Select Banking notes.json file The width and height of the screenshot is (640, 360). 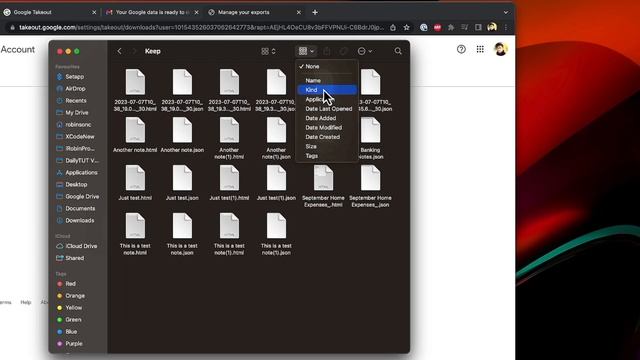pyautogui.click(x=370, y=139)
